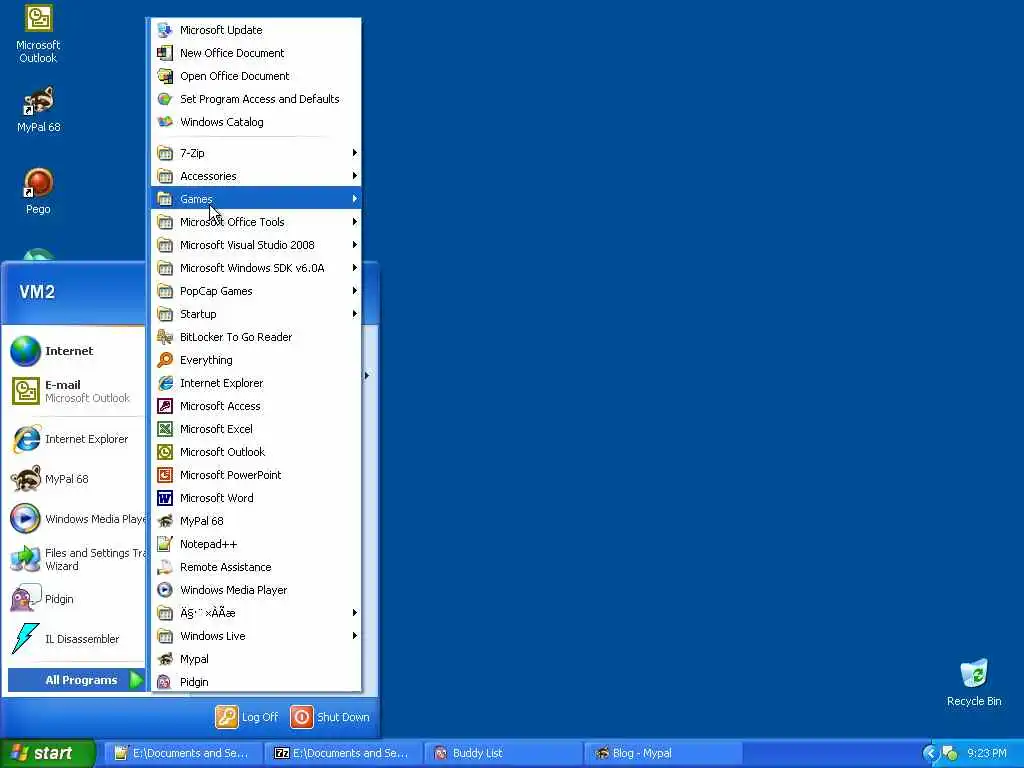This screenshot has height=768, width=1024.
Task: Click the 9:23 PM system clock
Action: click(x=987, y=753)
